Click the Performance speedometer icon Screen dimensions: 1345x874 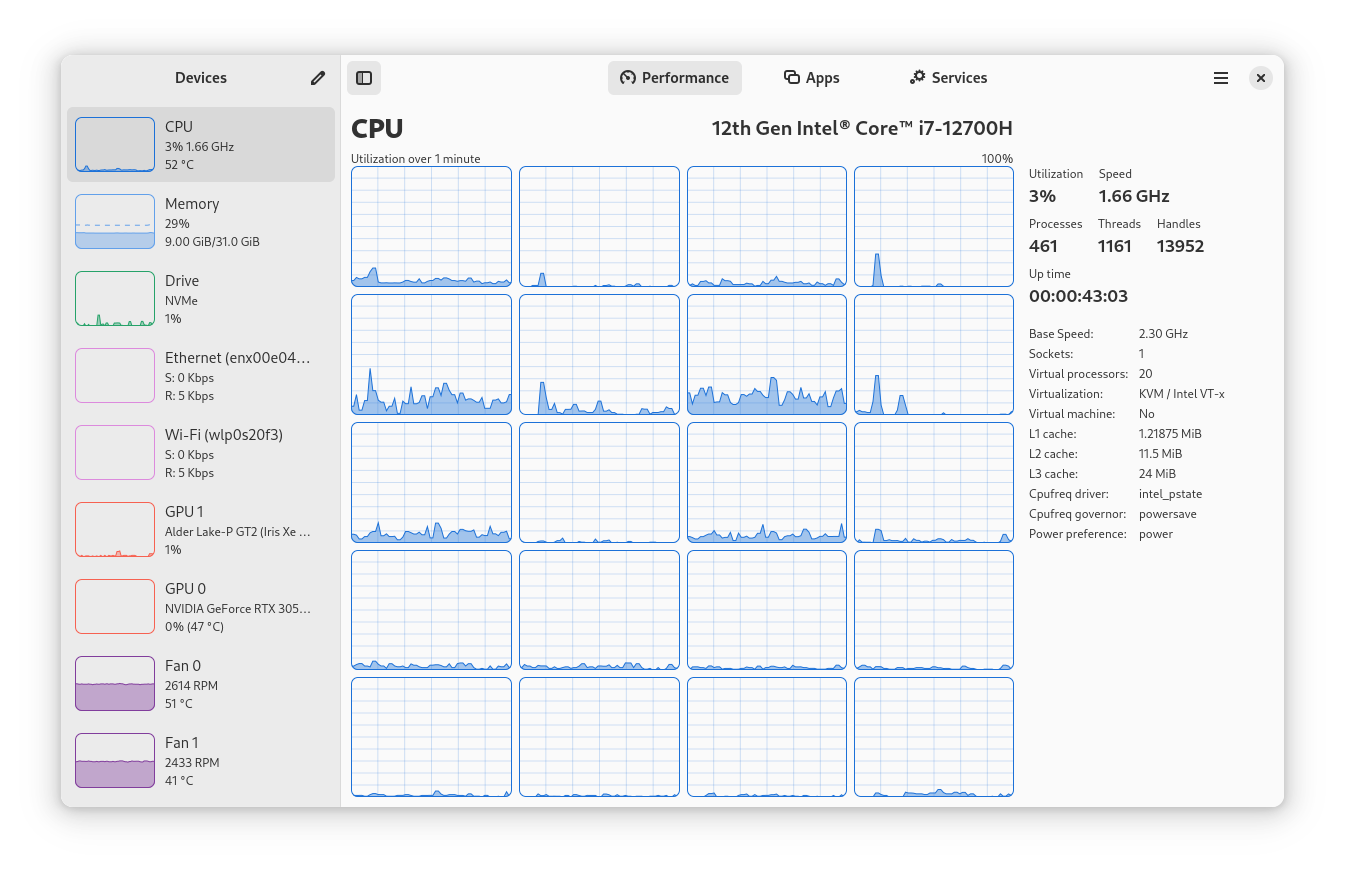coord(628,77)
